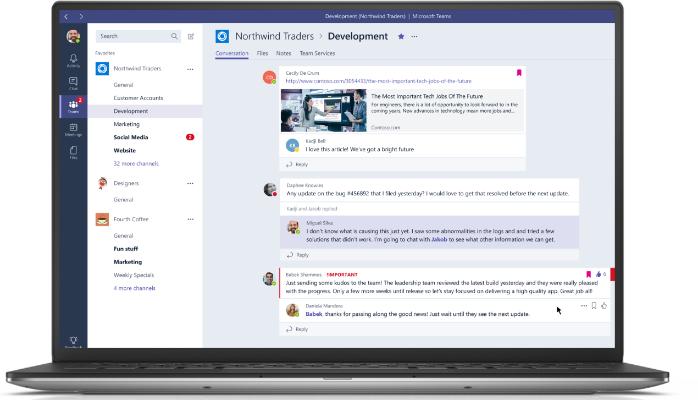Viewport: 698px width, 400px height.
Task: Open General channel under Northwind Traders
Action: coord(123,85)
